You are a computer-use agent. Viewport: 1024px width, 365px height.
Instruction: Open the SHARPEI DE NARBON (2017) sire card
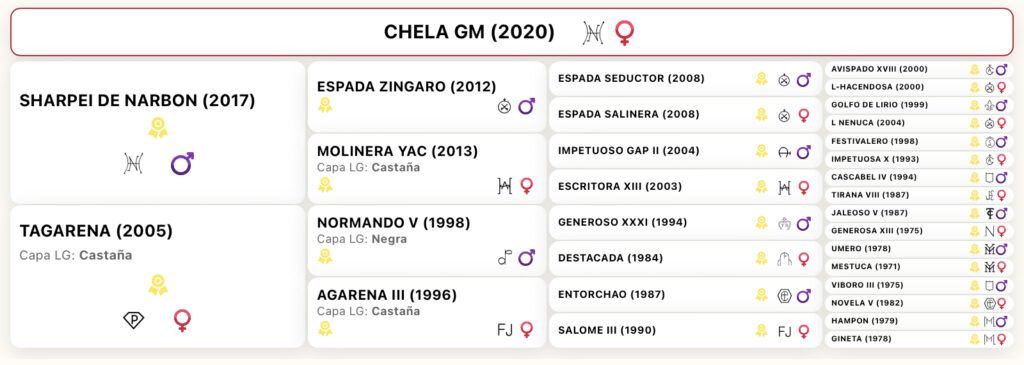click(157, 133)
